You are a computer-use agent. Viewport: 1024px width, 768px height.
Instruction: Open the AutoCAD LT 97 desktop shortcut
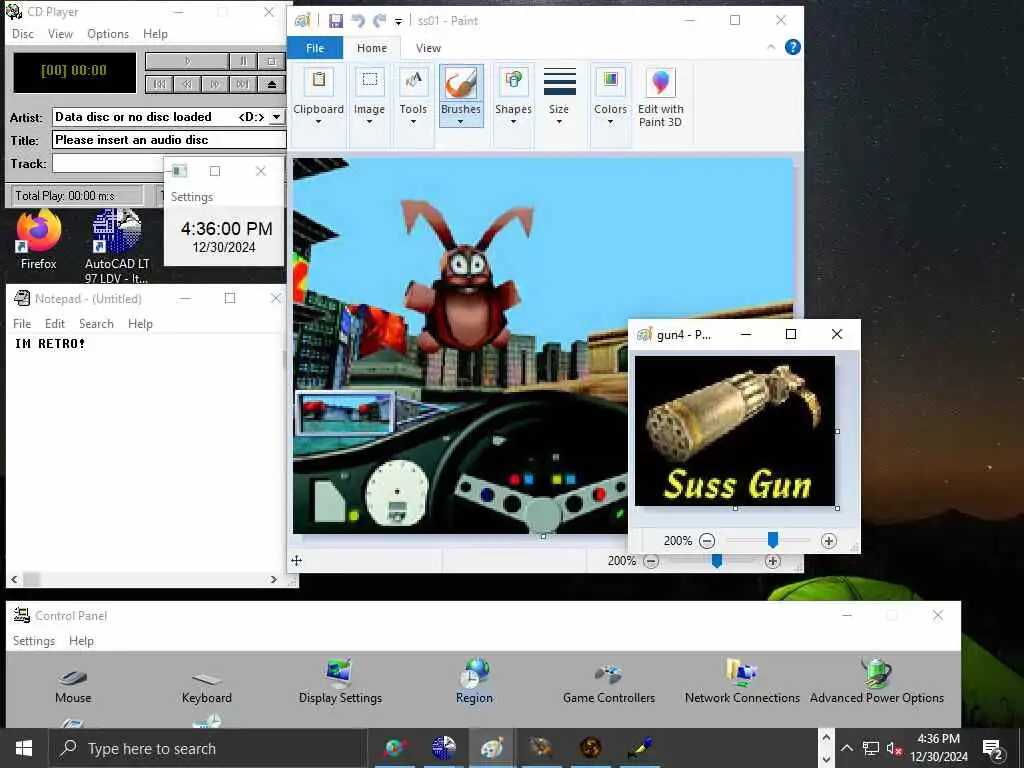pyautogui.click(x=117, y=246)
